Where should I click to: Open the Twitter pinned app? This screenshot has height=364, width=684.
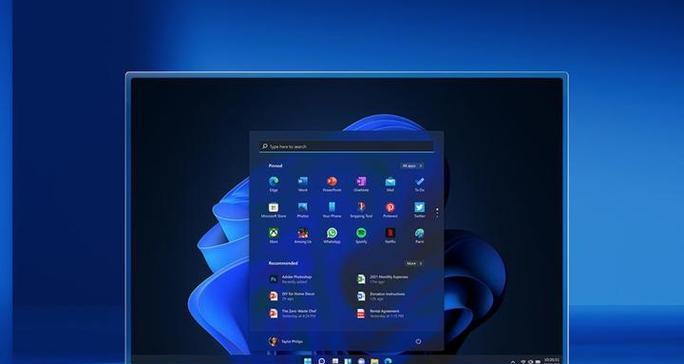pyautogui.click(x=420, y=210)
